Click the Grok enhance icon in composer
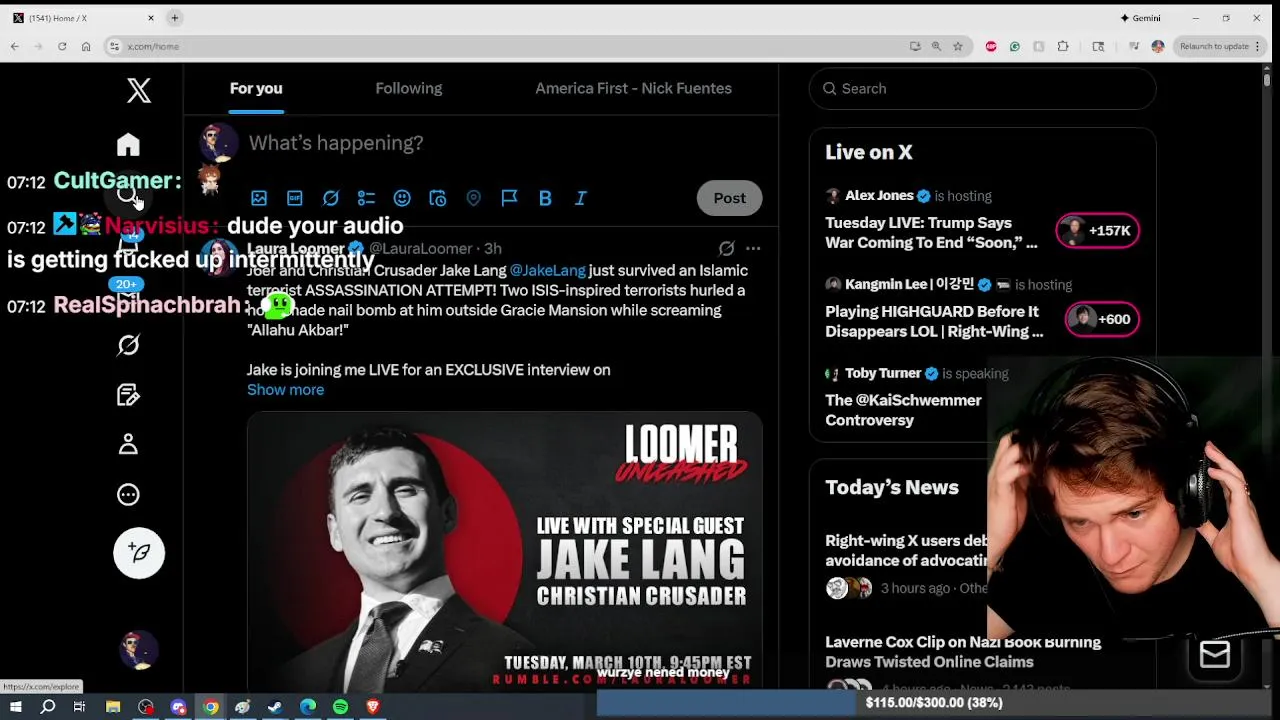Viewport: 1280px width, 720px height. pyautogui.click(x=331, y=198)
